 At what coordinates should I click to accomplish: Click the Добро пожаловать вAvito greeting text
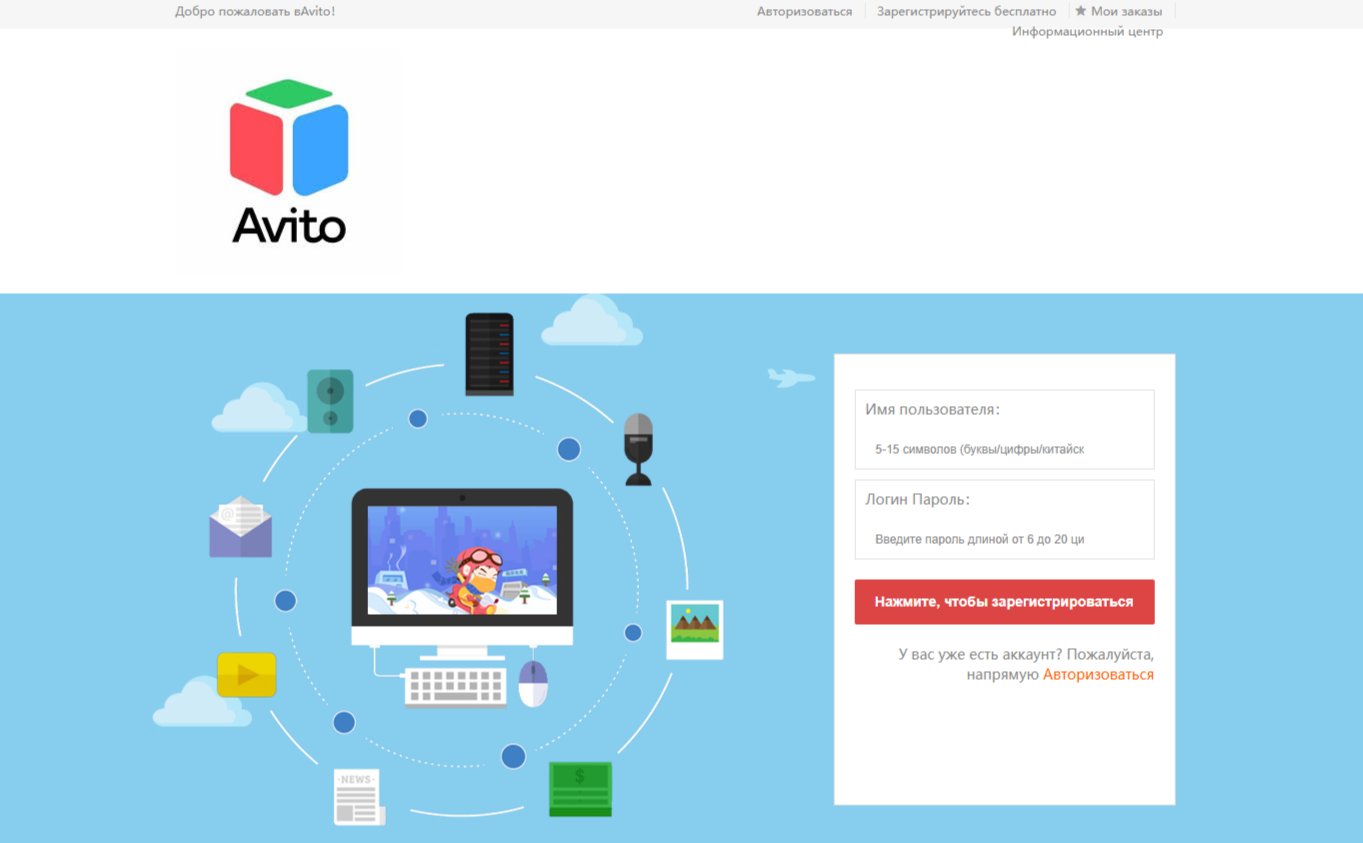(253, 11)
